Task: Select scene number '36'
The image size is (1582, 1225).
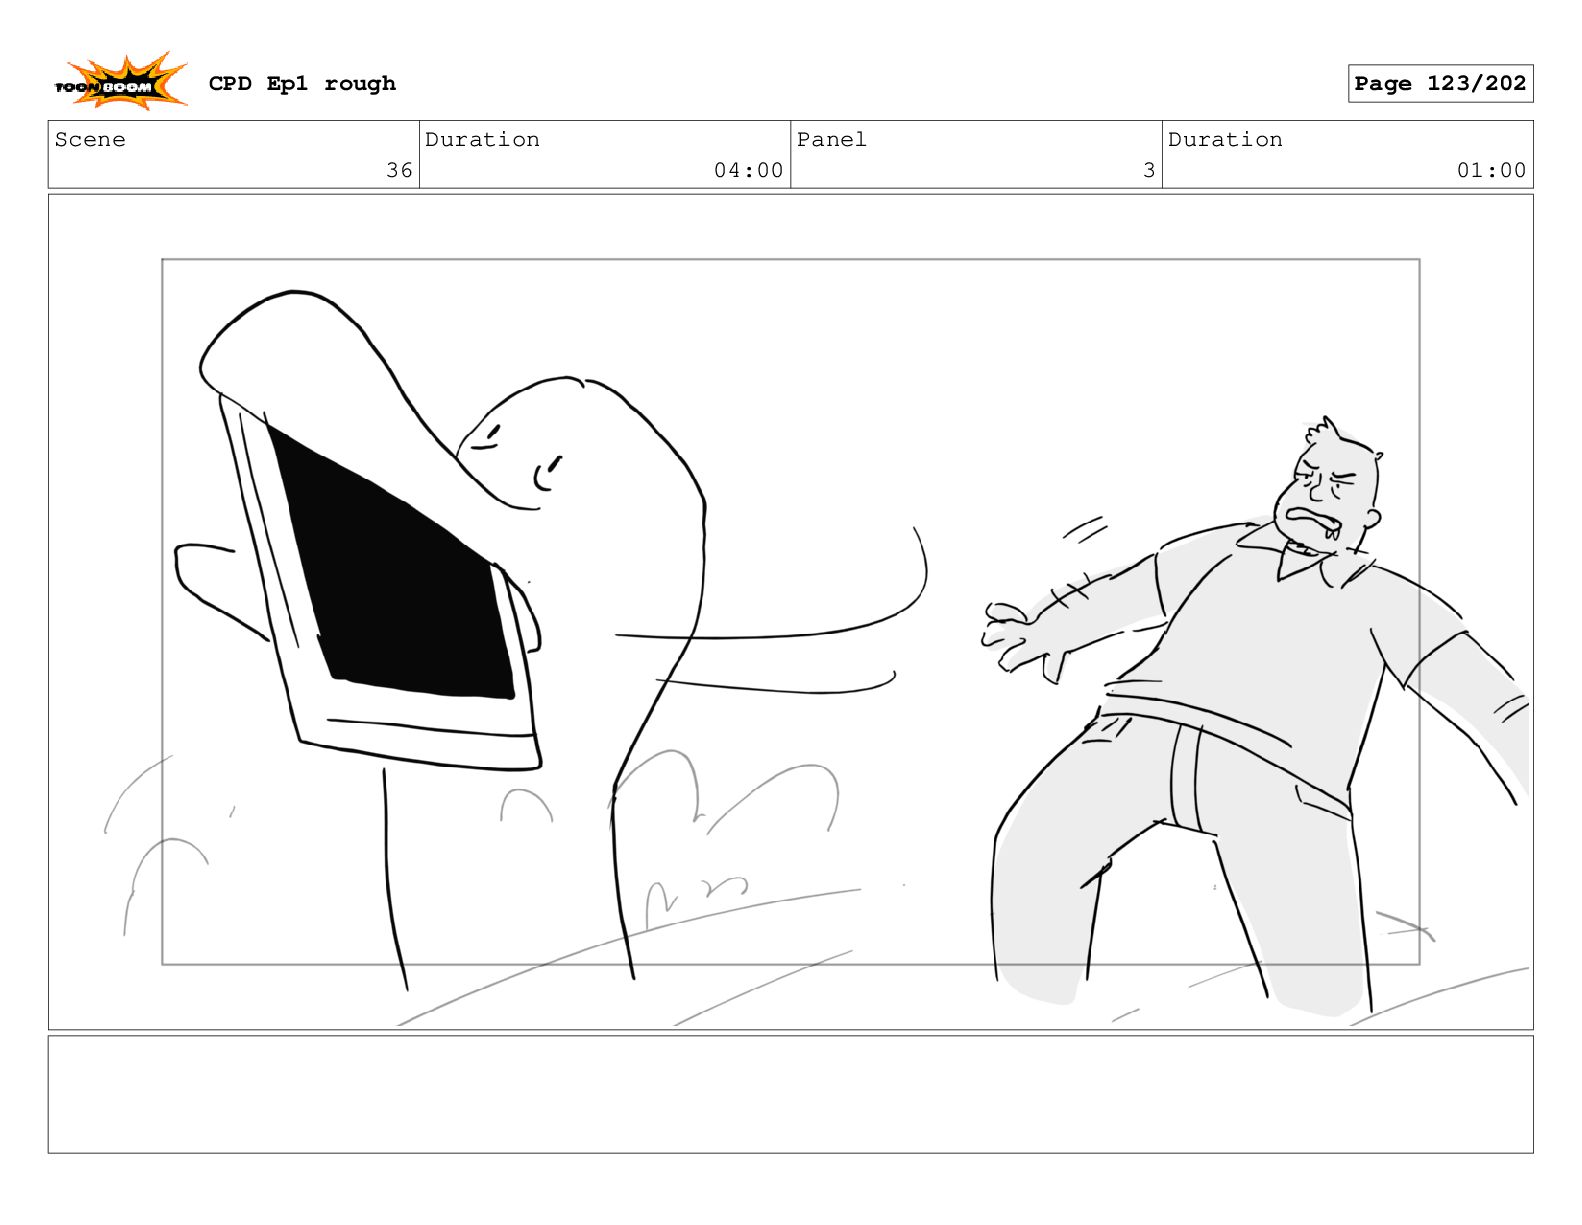Action: (399, 170)
